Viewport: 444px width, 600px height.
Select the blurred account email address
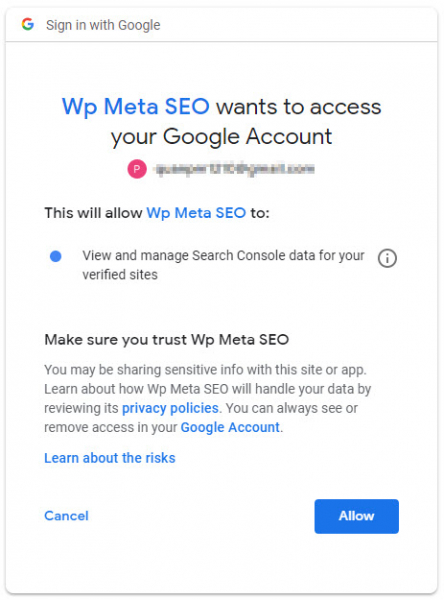(x=235, y=169)
